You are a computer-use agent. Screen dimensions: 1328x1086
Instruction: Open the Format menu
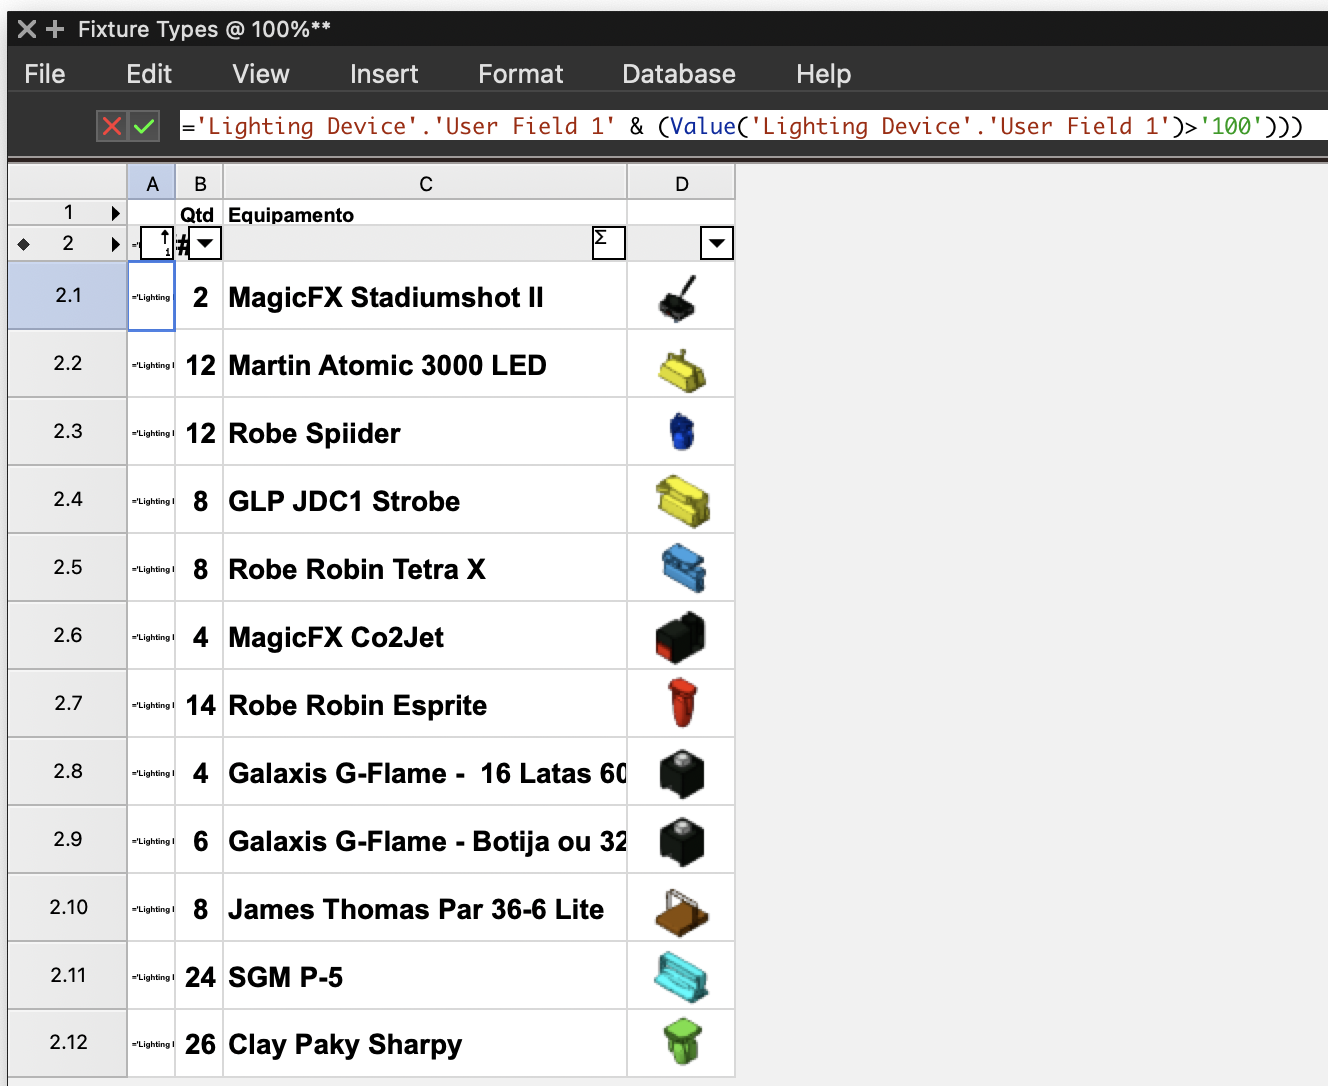pyautogui.click(x=520, y=74)
